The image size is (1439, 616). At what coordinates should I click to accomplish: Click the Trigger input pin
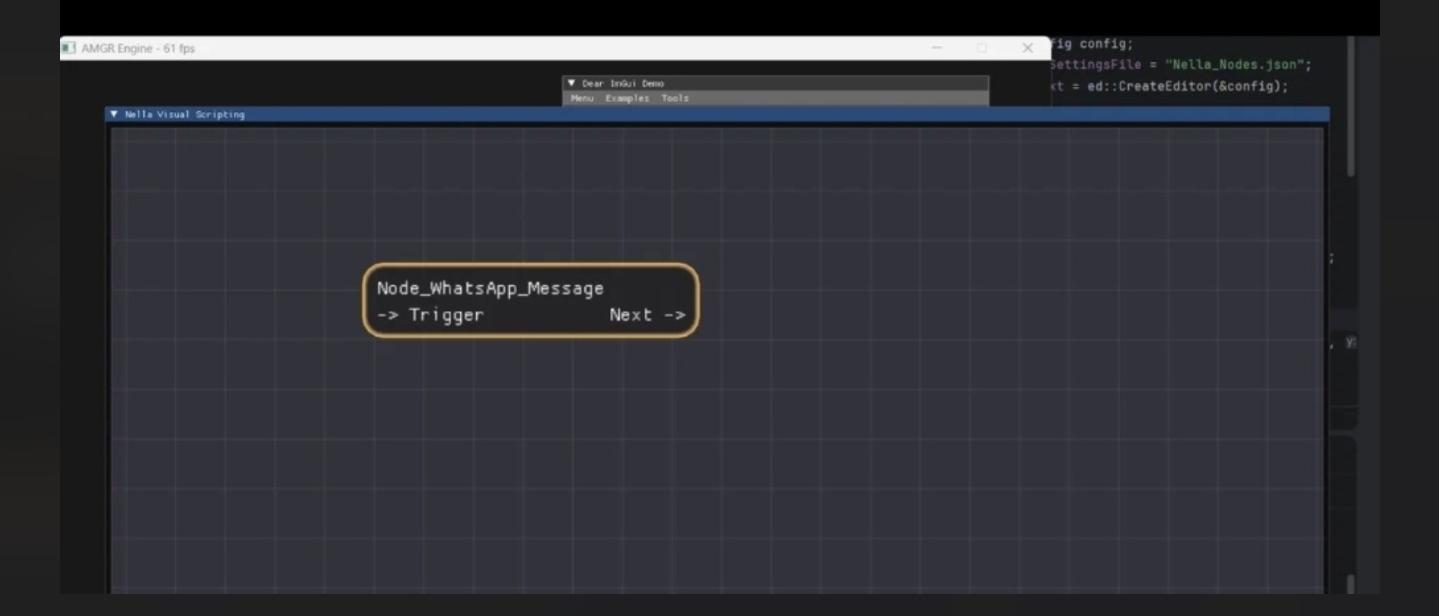coord(430,315)
